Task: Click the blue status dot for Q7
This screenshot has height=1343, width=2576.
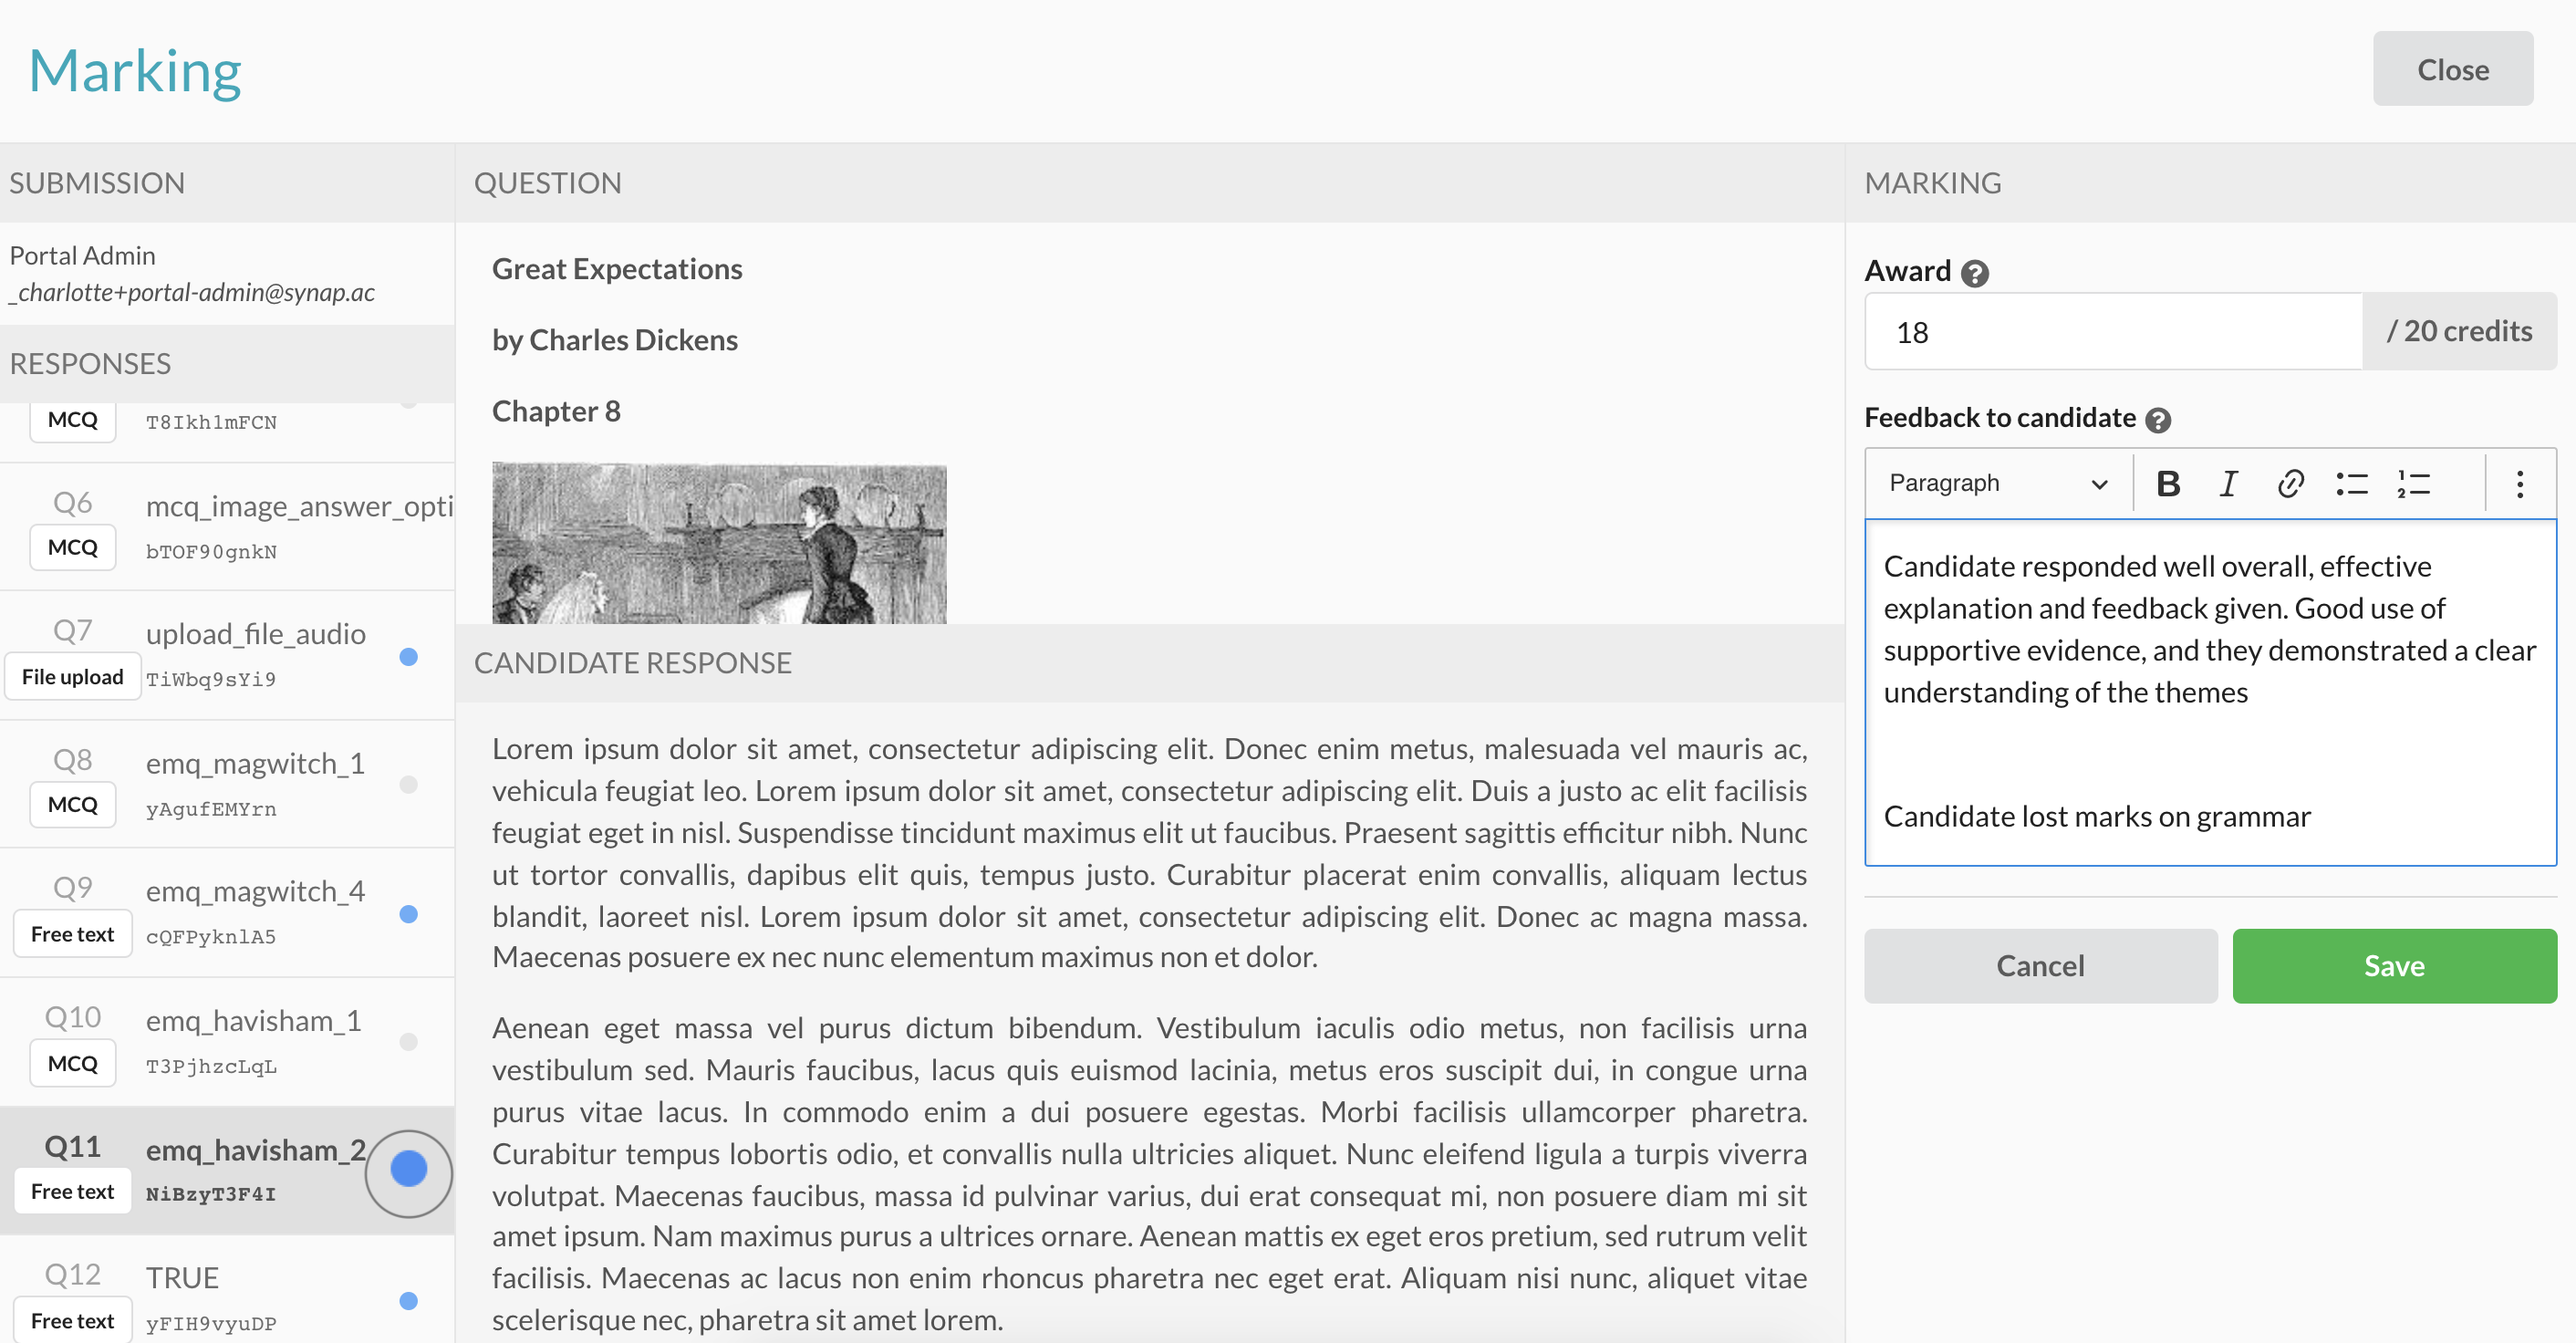Action: pyautogui.click(x=408, y=657)
